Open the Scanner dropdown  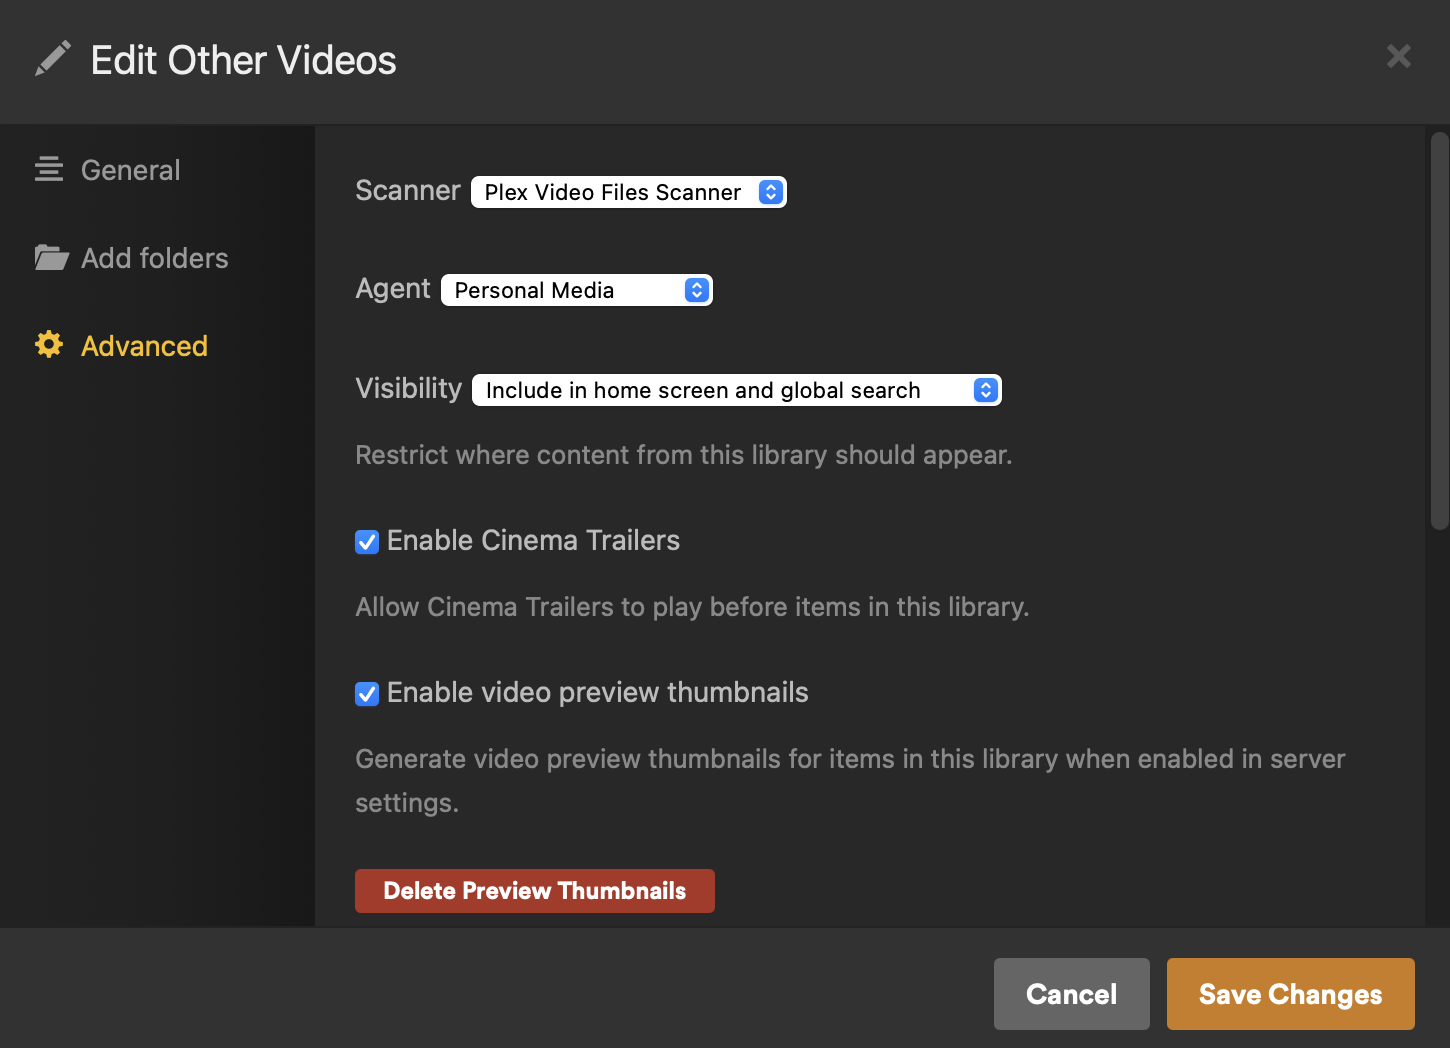pos(629,192)
